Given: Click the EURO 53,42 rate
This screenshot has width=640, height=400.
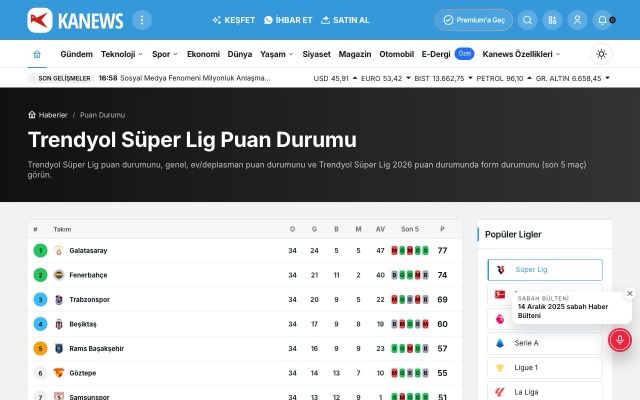Looking at the screenshot, I should click(x=386, y=78).
